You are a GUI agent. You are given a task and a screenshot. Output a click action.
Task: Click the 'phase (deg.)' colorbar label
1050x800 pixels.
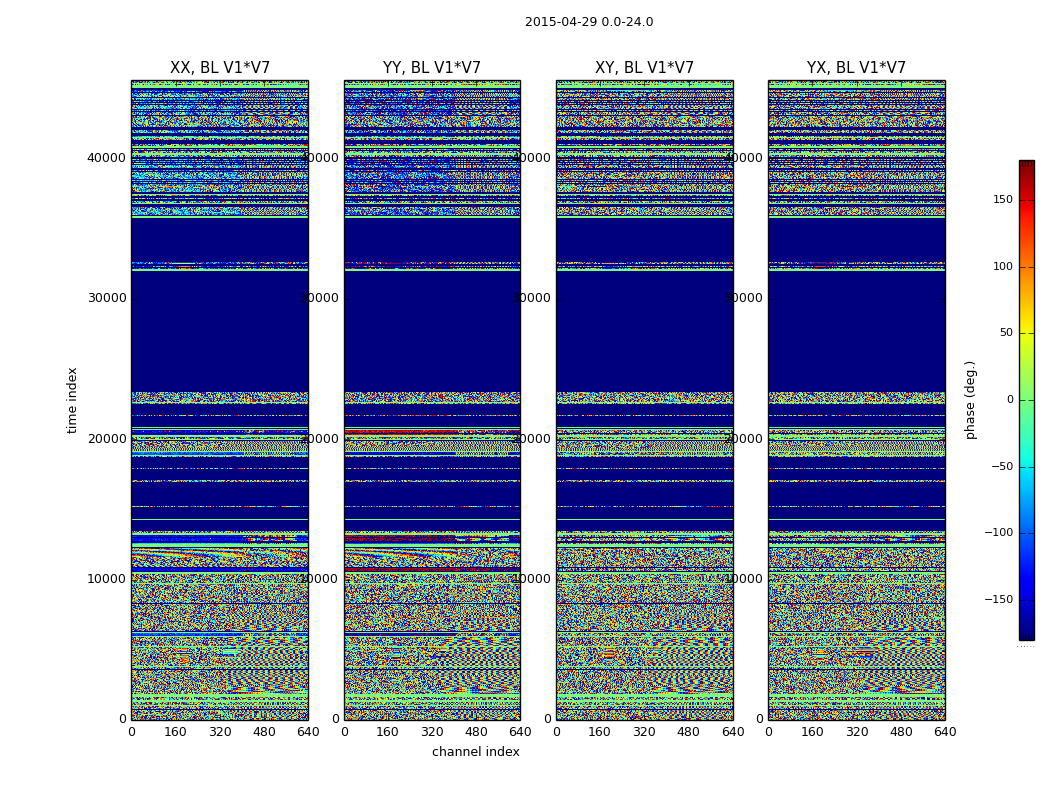(970, 400)
